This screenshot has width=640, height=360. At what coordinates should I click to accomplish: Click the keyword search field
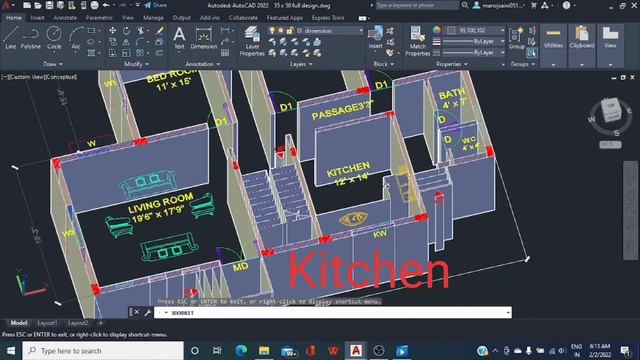point(417,5)
